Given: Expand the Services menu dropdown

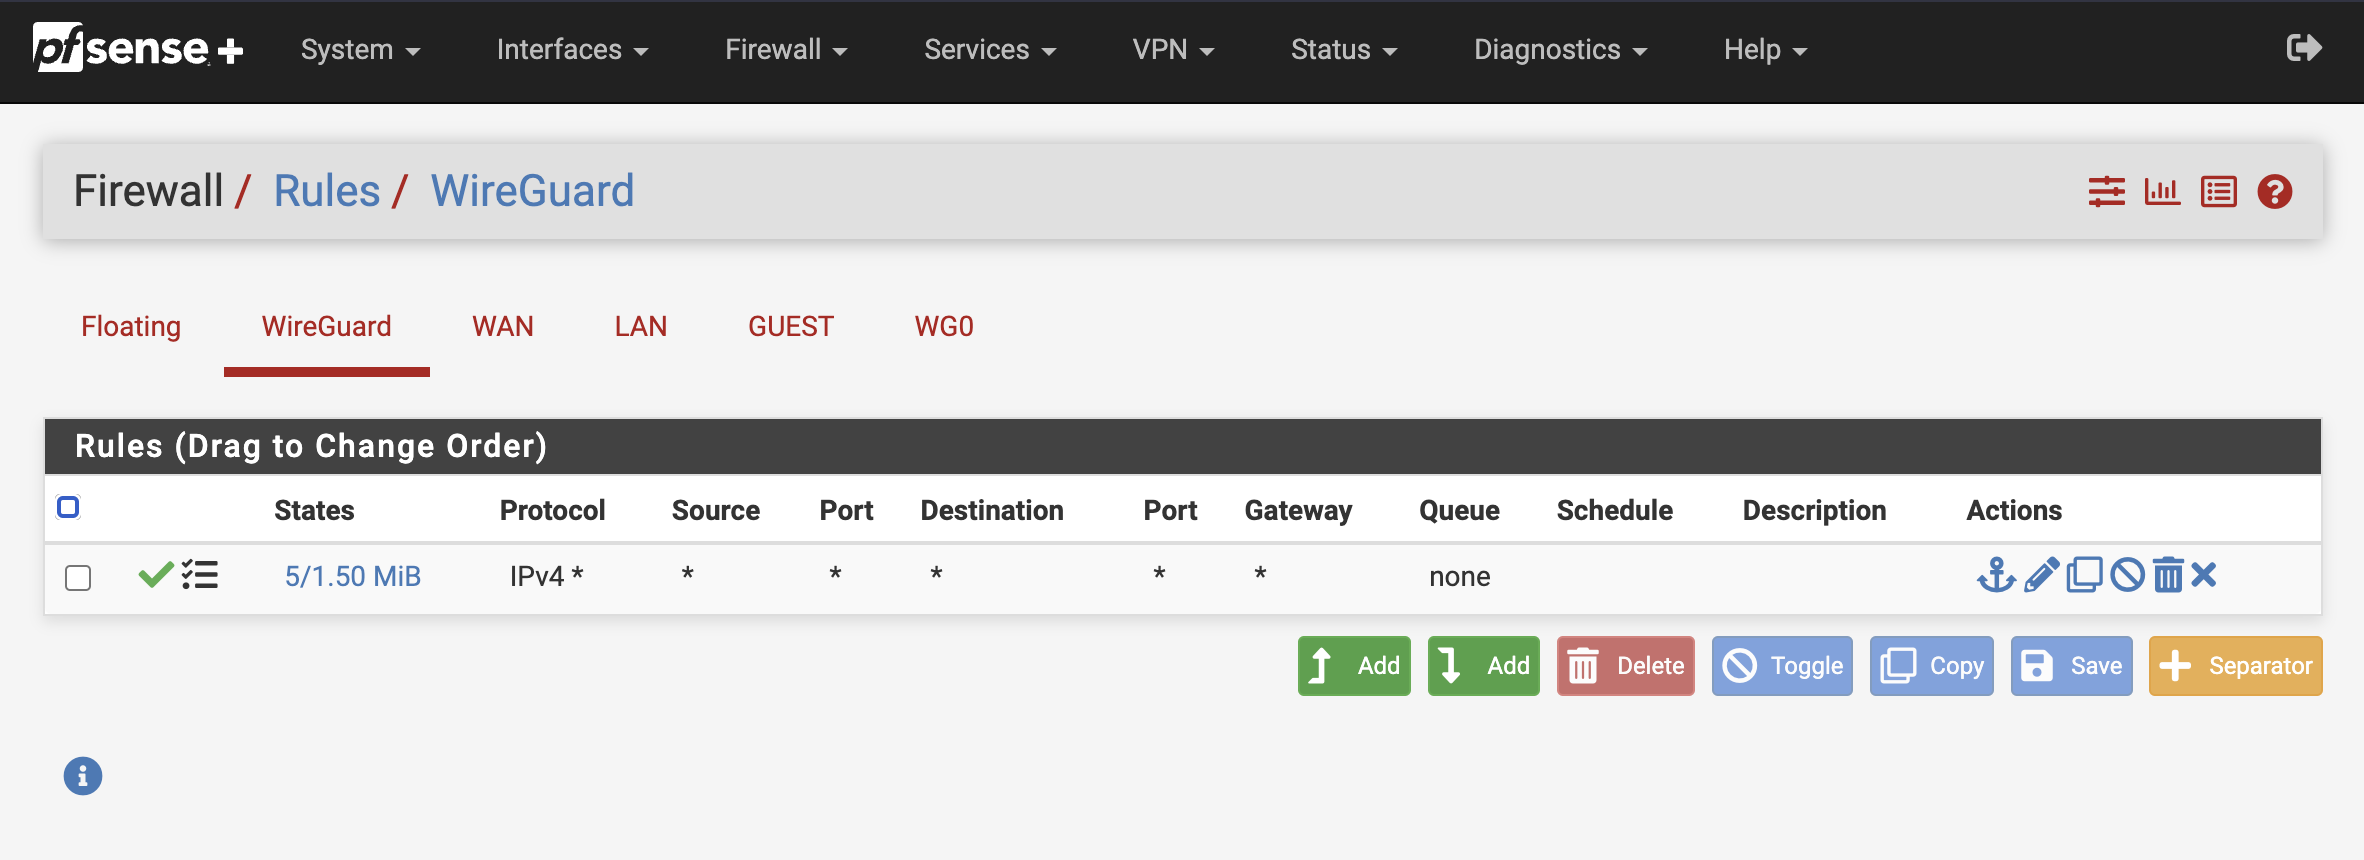Looking at the screenshot, I should 990,50.
